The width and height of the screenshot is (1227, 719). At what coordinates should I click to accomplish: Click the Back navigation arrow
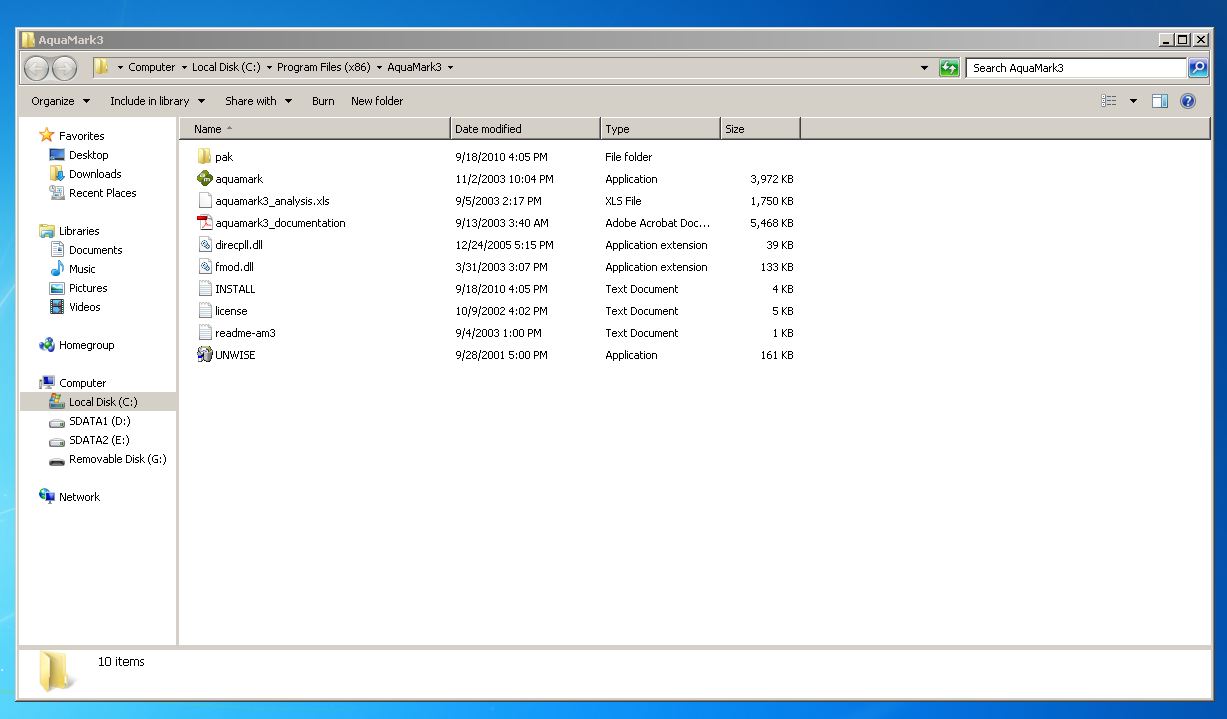(x=37, y=68)
